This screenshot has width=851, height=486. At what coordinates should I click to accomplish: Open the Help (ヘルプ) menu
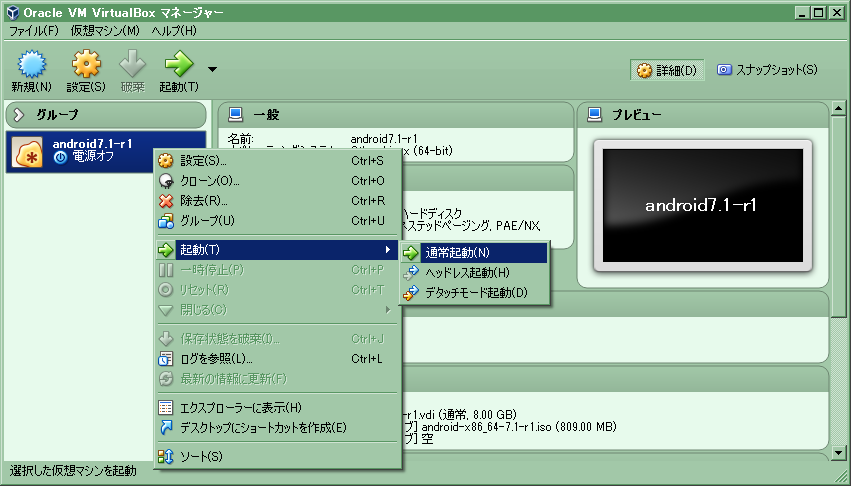click(x=174, y=31)
